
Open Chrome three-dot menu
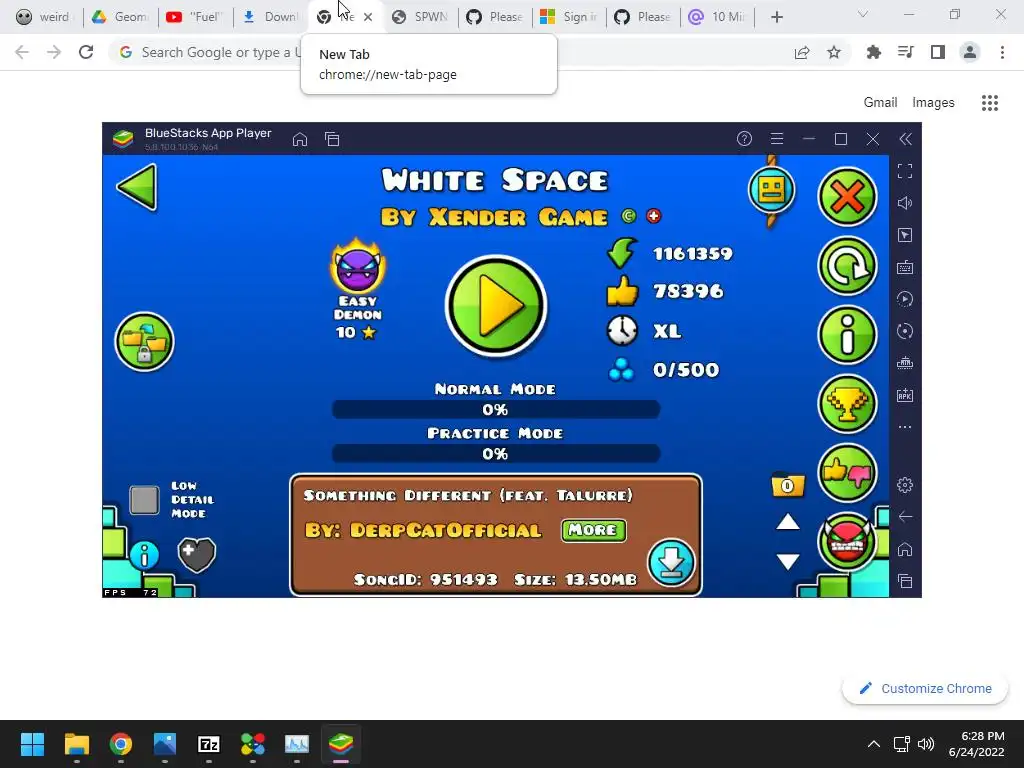coord(1002,52)
